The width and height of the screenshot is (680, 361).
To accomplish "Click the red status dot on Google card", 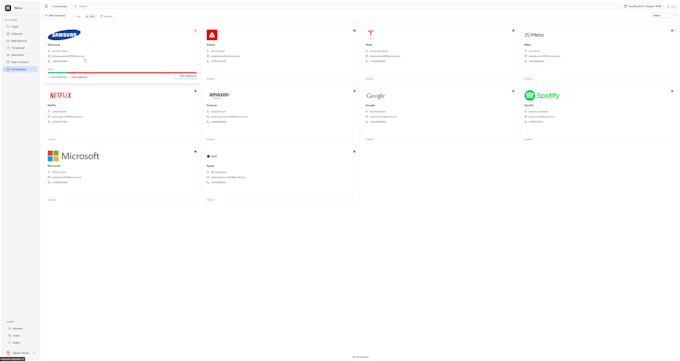I will click(x=513, y=91).
